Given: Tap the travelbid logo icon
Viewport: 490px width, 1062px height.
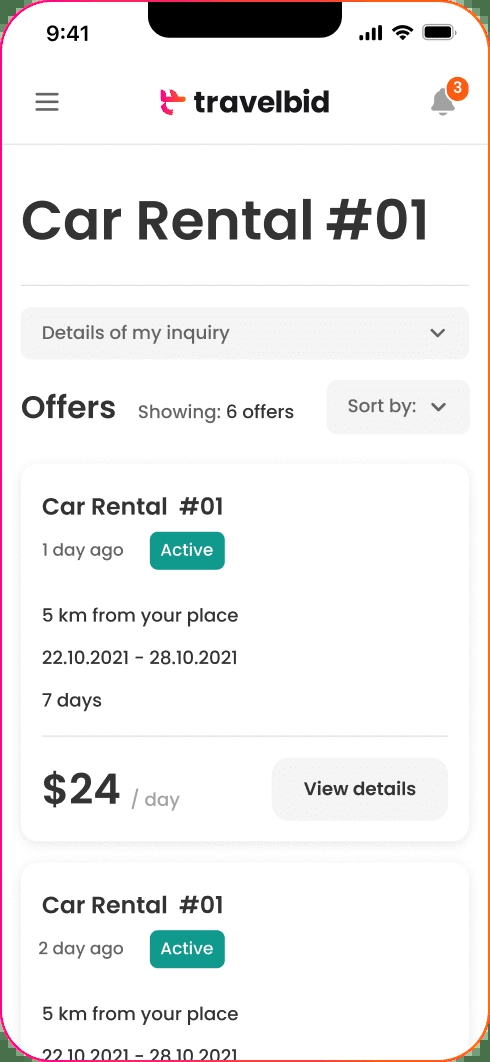Looking at the screenshot, I should click(x=172, y=102).
